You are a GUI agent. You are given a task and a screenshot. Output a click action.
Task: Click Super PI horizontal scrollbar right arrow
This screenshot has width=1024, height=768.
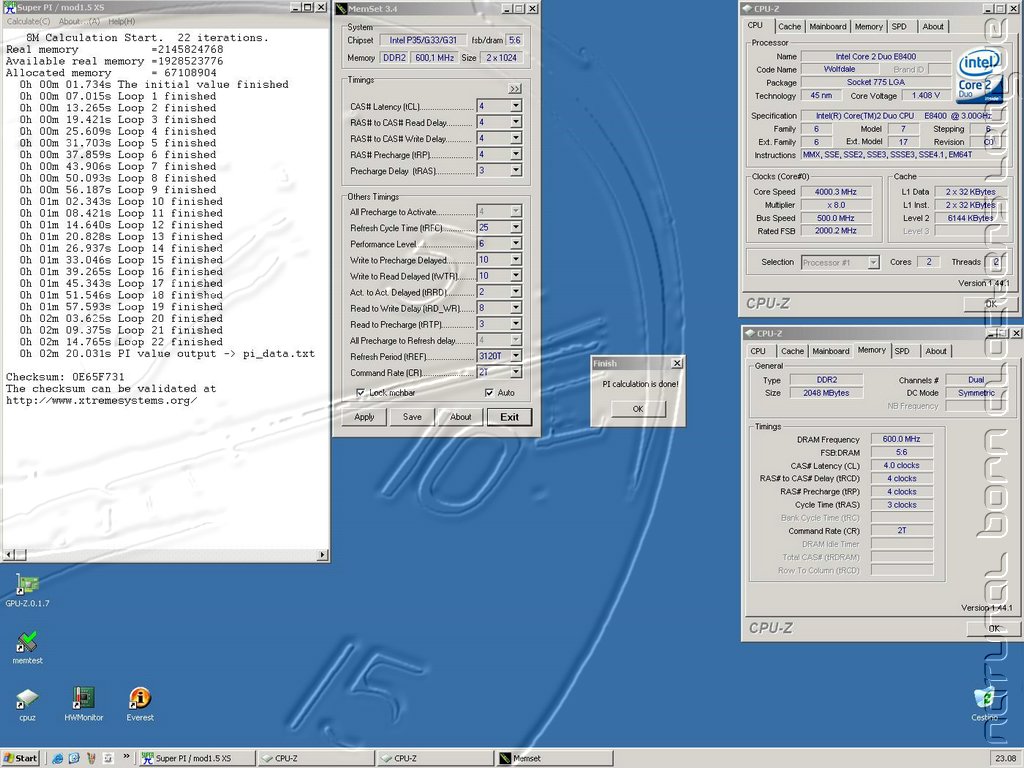(x=323, y=555)
